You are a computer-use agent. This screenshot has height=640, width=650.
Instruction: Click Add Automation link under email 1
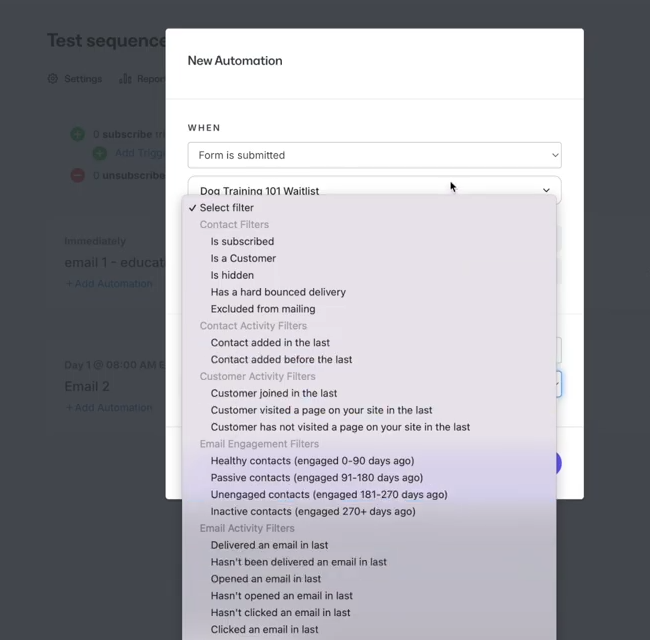(109, 284)
